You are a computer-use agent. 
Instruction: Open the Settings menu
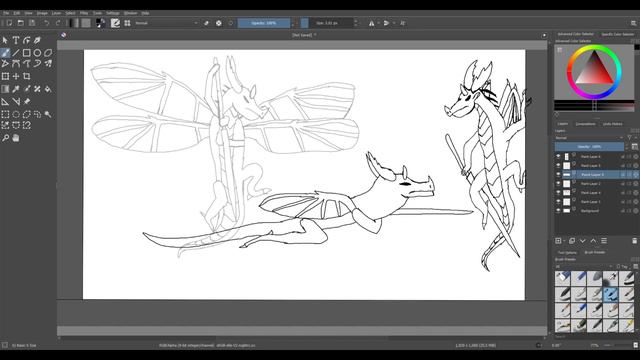113,13
